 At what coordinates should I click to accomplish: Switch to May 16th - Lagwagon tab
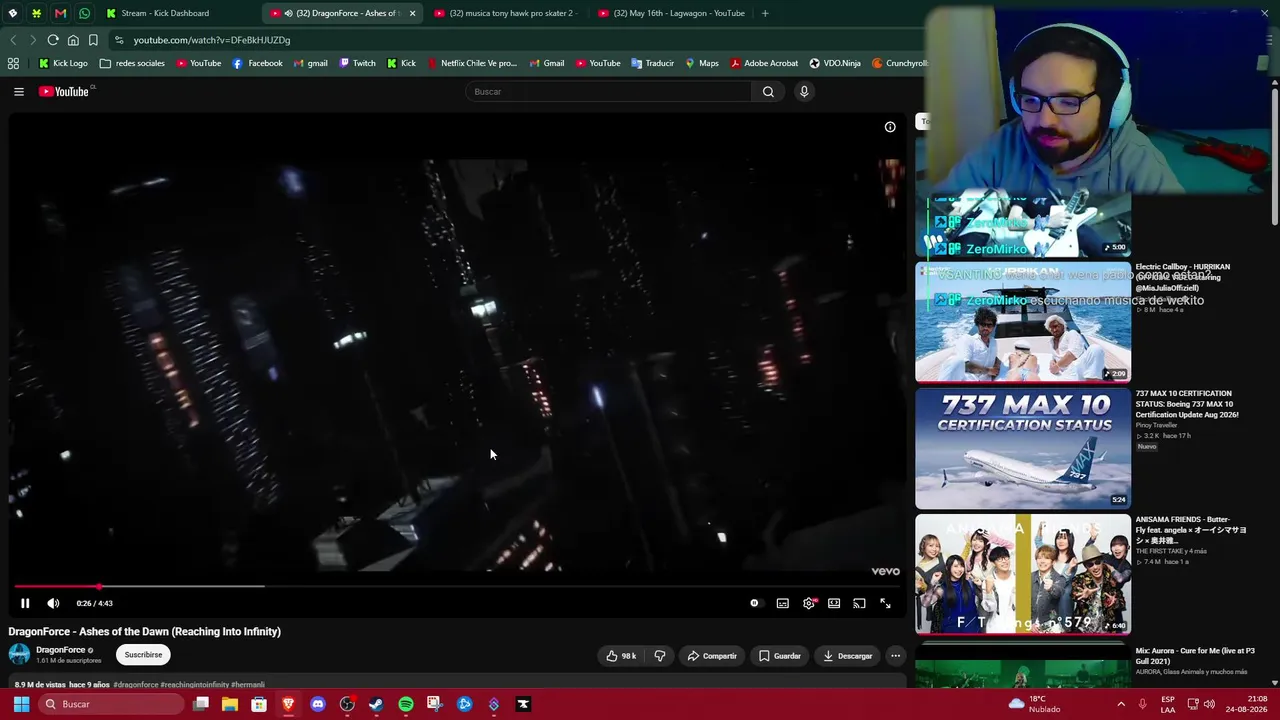(672, 13)
